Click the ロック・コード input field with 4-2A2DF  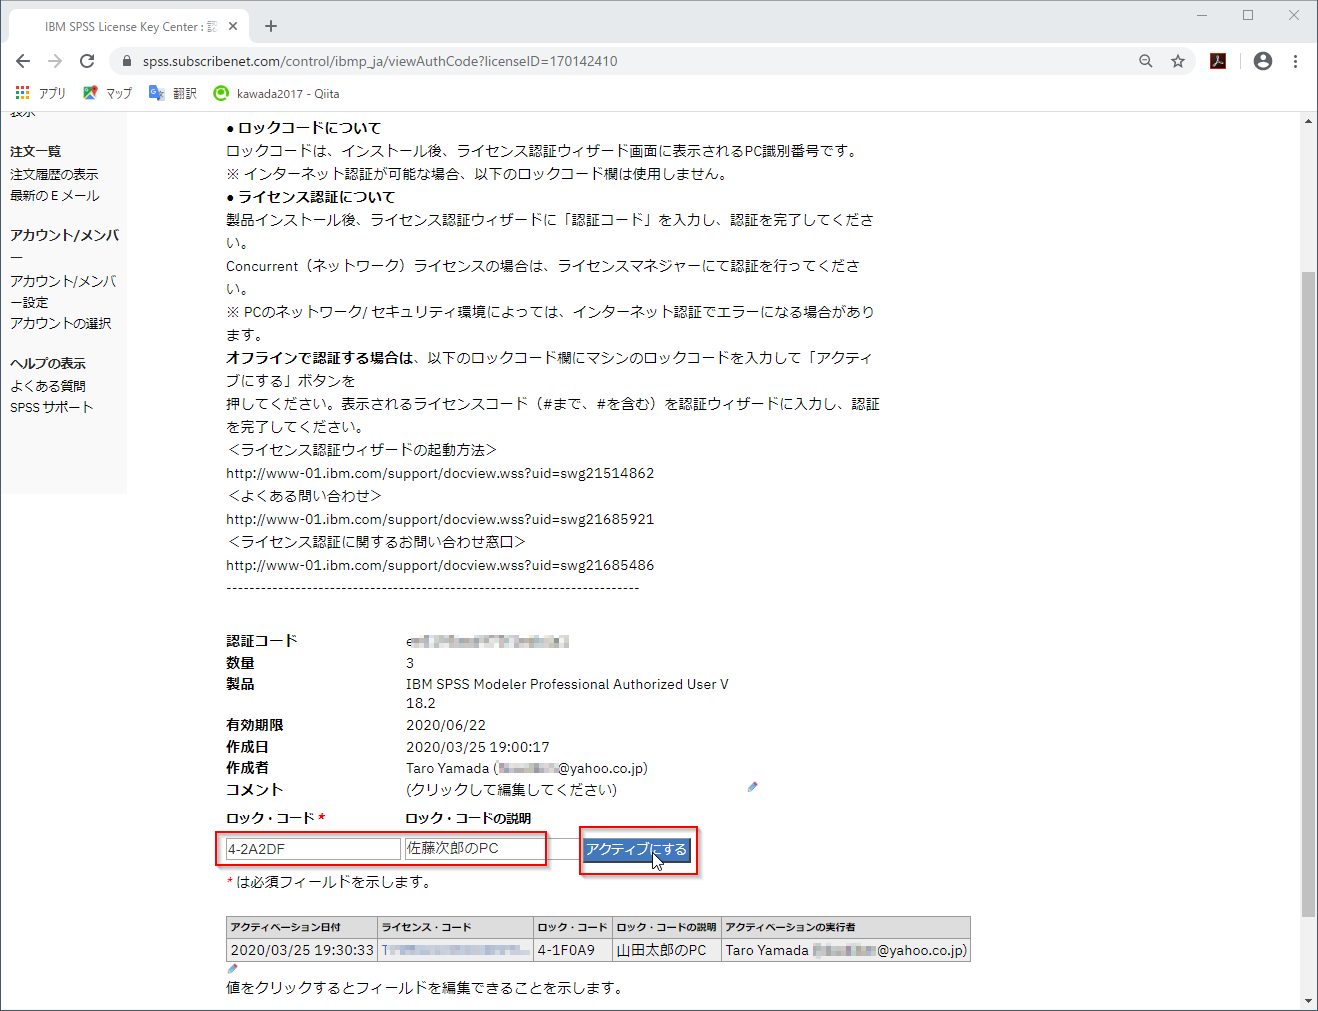(313, 849)
